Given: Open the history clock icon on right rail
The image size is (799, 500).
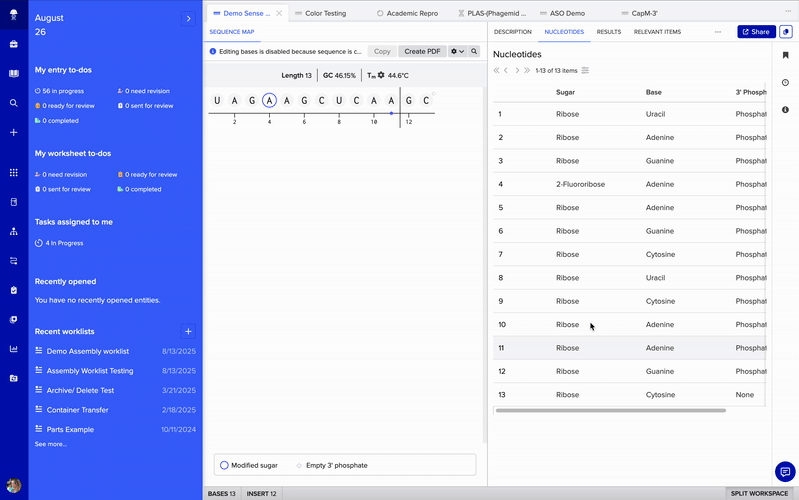Looking at the screenshot, I should coord(785,82).
